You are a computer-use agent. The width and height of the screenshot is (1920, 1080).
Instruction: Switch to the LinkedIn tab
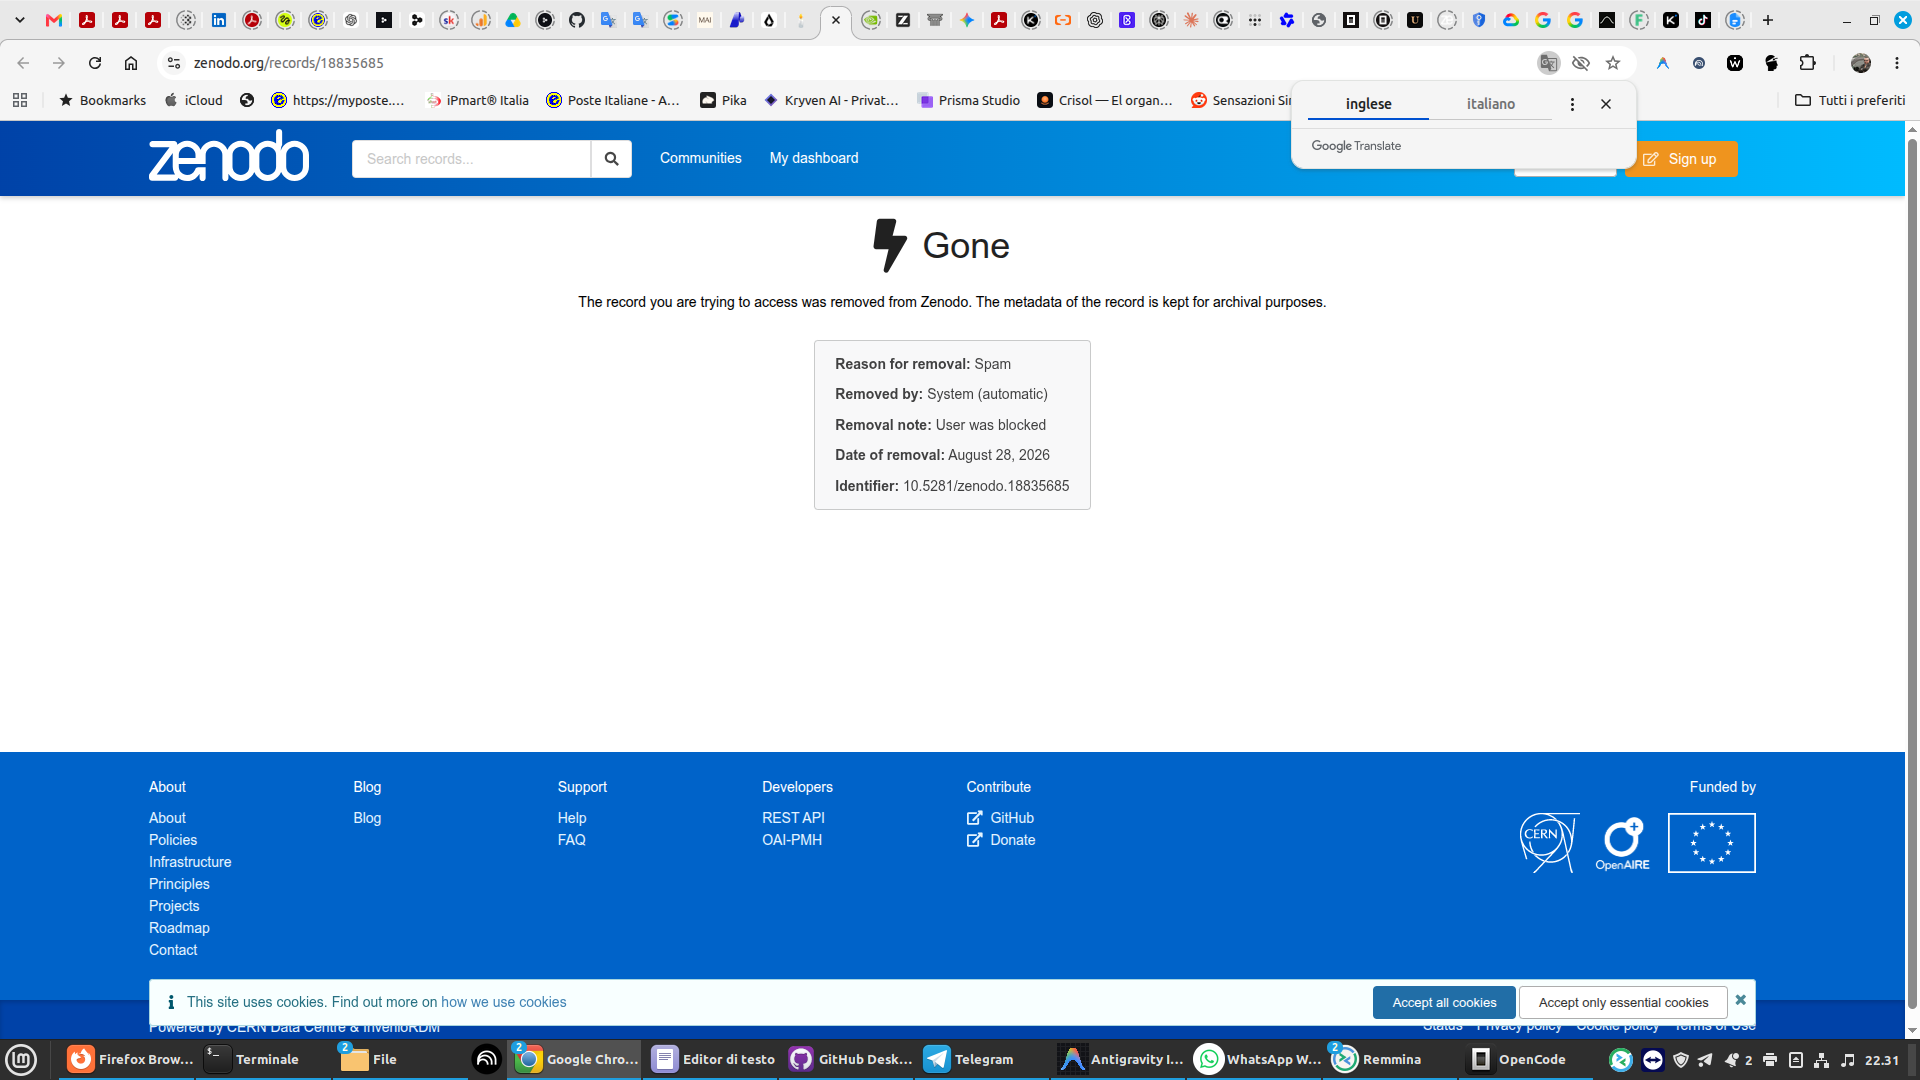(x=219, y=20)
